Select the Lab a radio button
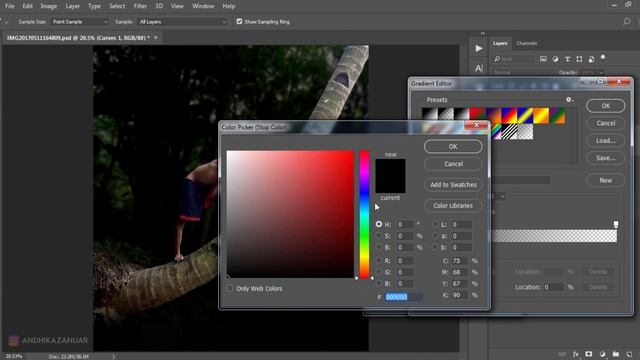The width and height of the screenshot is (640, 360). [436, 236]
